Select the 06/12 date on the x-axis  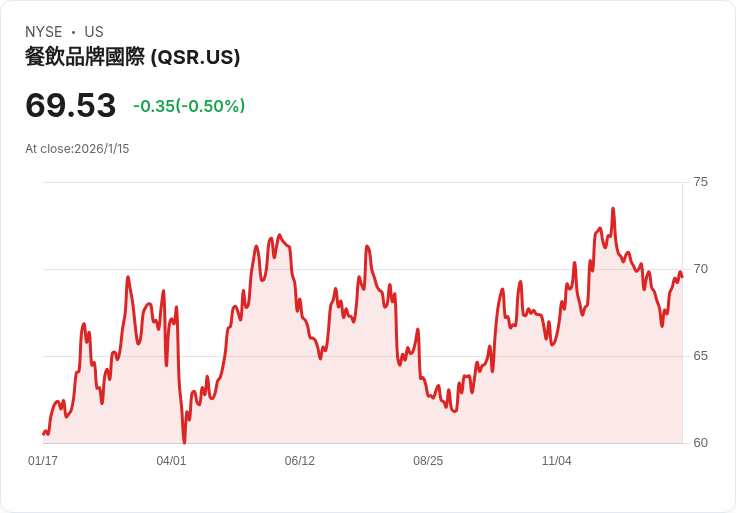click(x=300, y=461)
